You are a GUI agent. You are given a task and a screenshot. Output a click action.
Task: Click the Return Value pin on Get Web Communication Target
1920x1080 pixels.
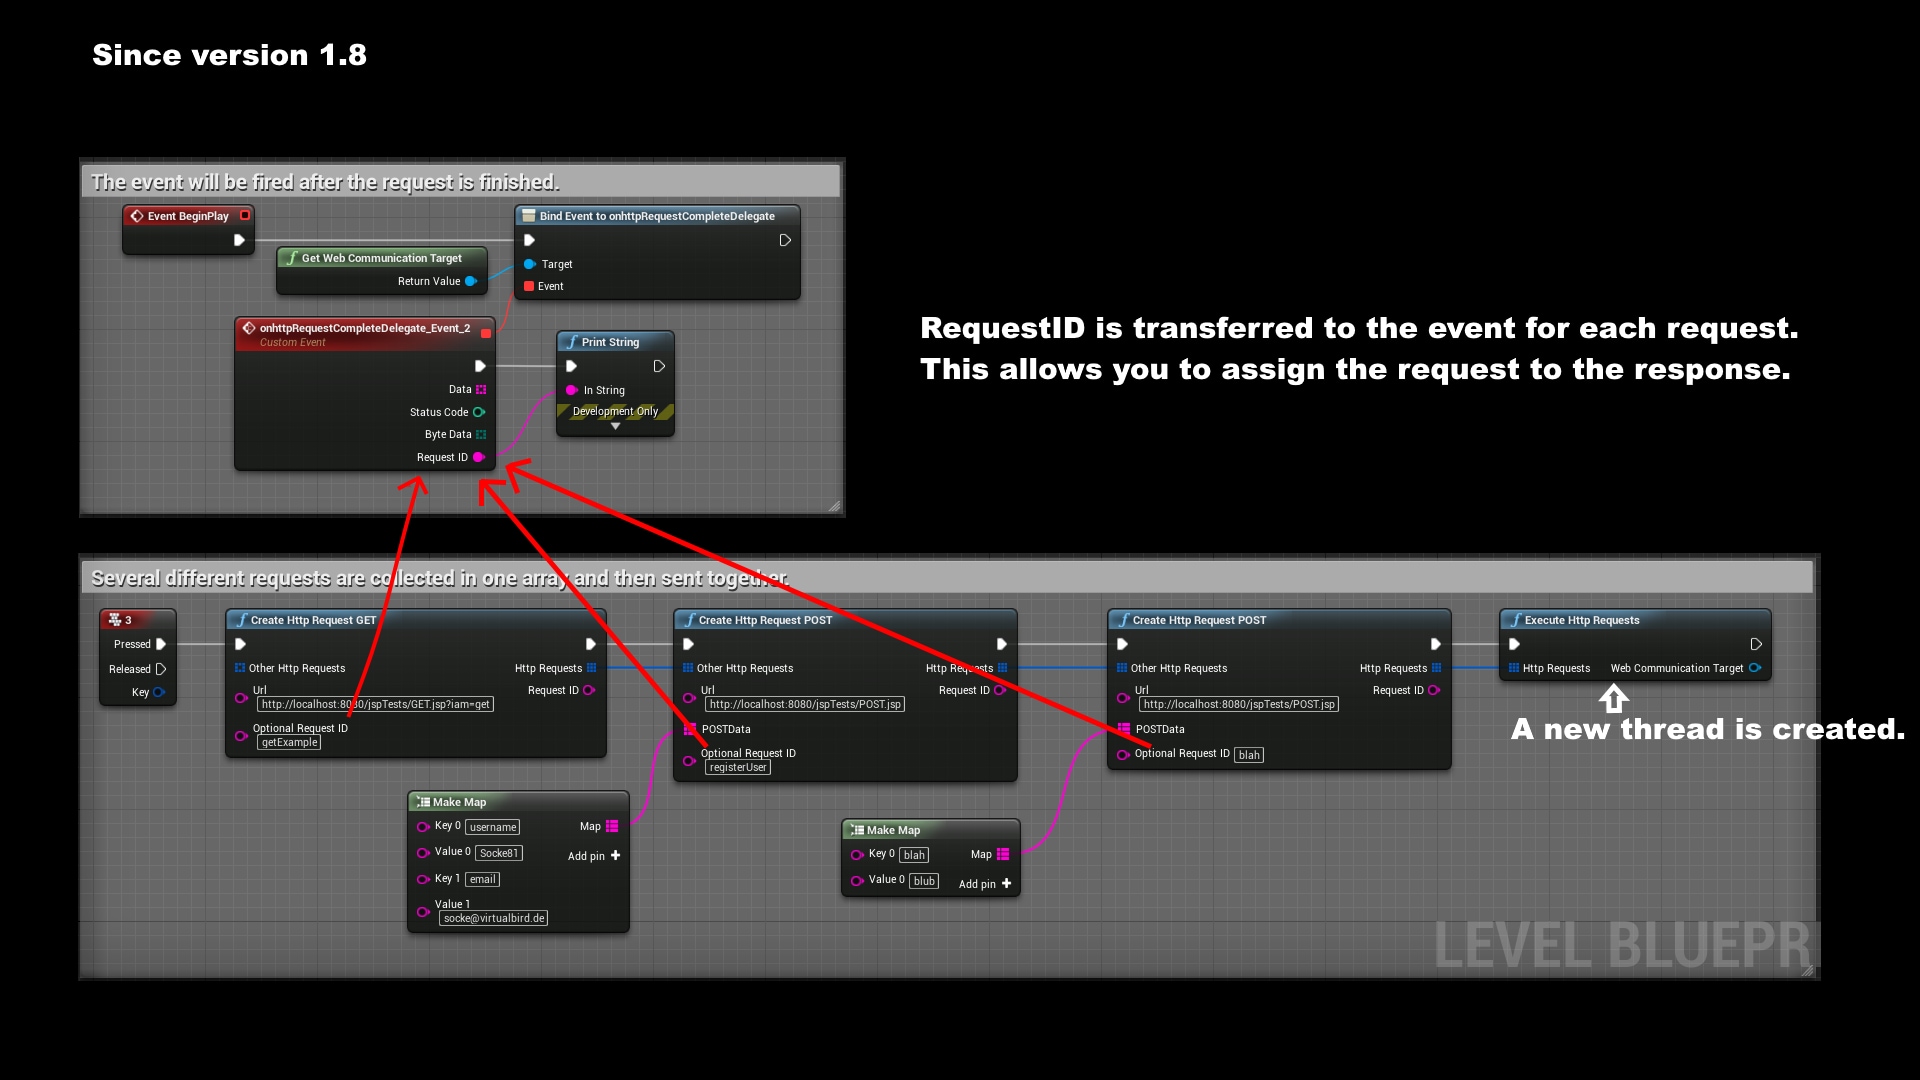(x=470, y=281)
